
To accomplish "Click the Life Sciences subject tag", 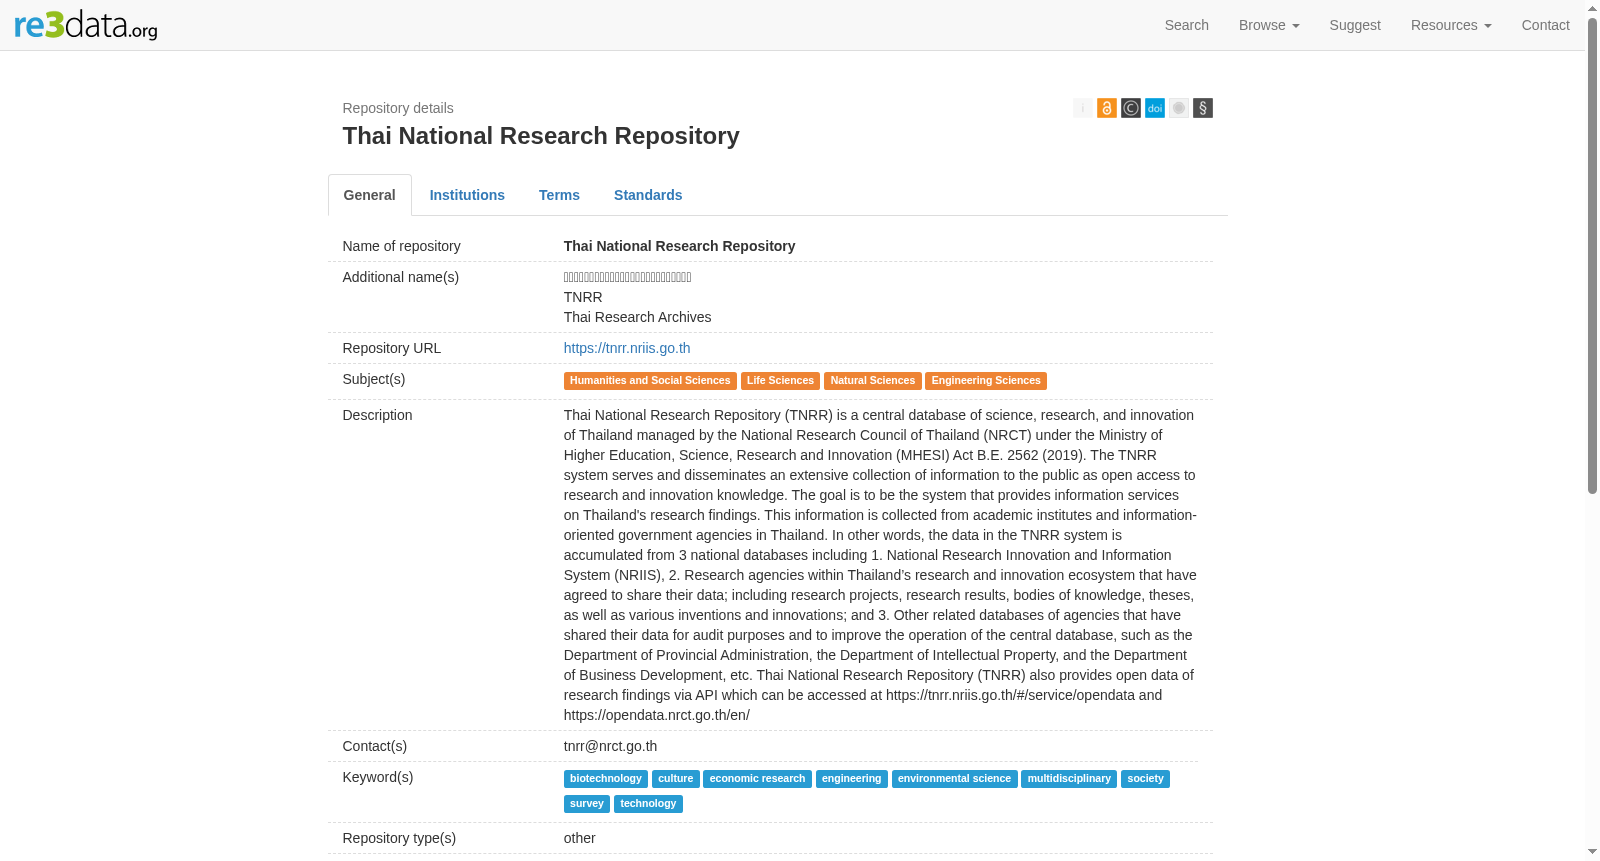I will (x=780, y=381).
